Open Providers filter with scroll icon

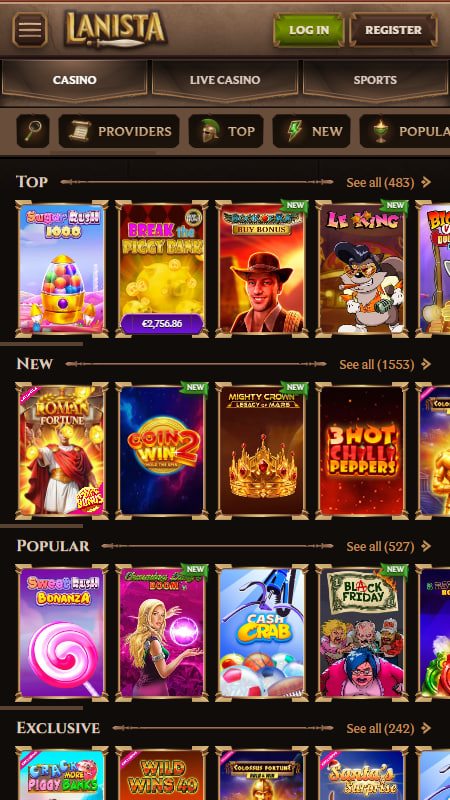[x=119, y=131]
